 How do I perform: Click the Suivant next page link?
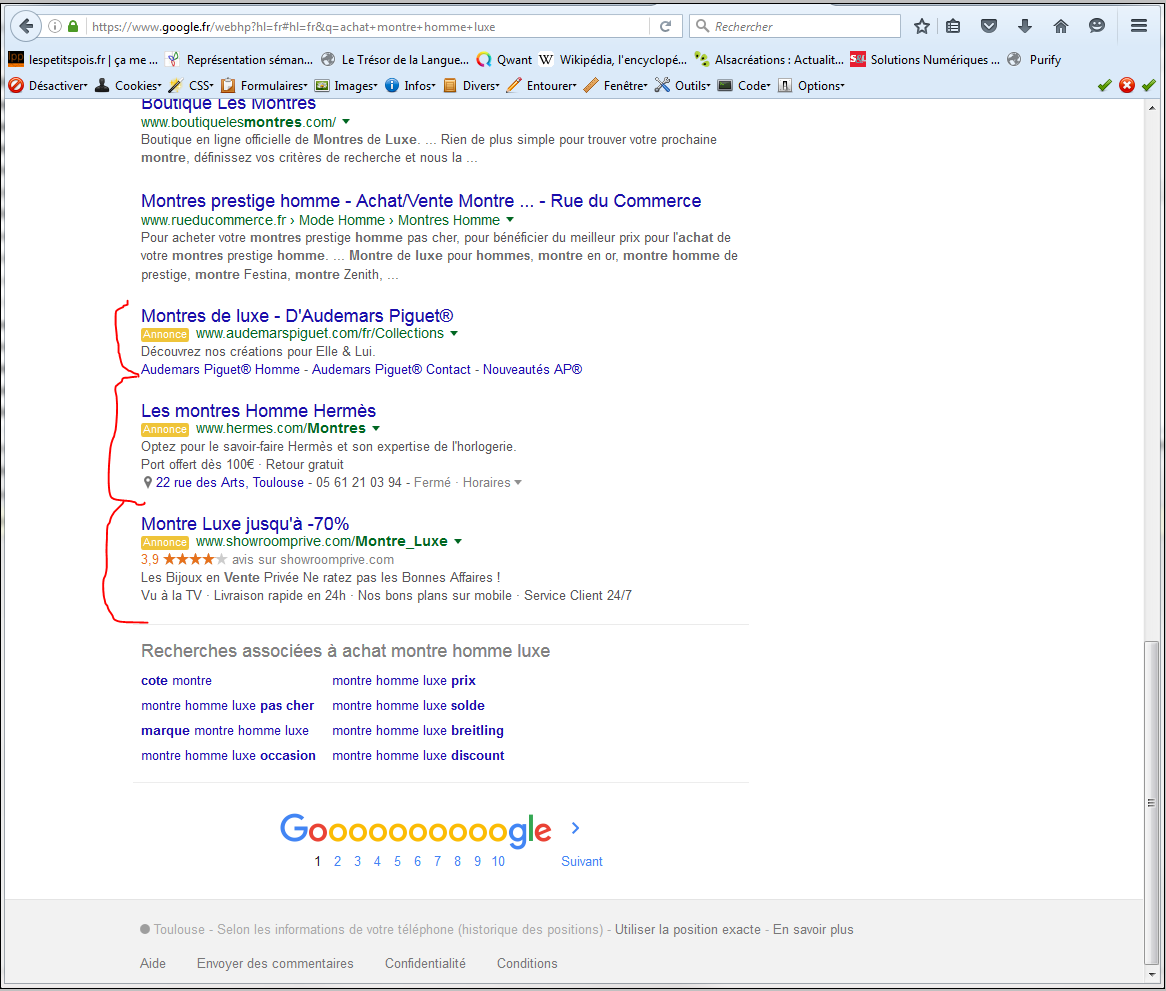click(582, 861)
